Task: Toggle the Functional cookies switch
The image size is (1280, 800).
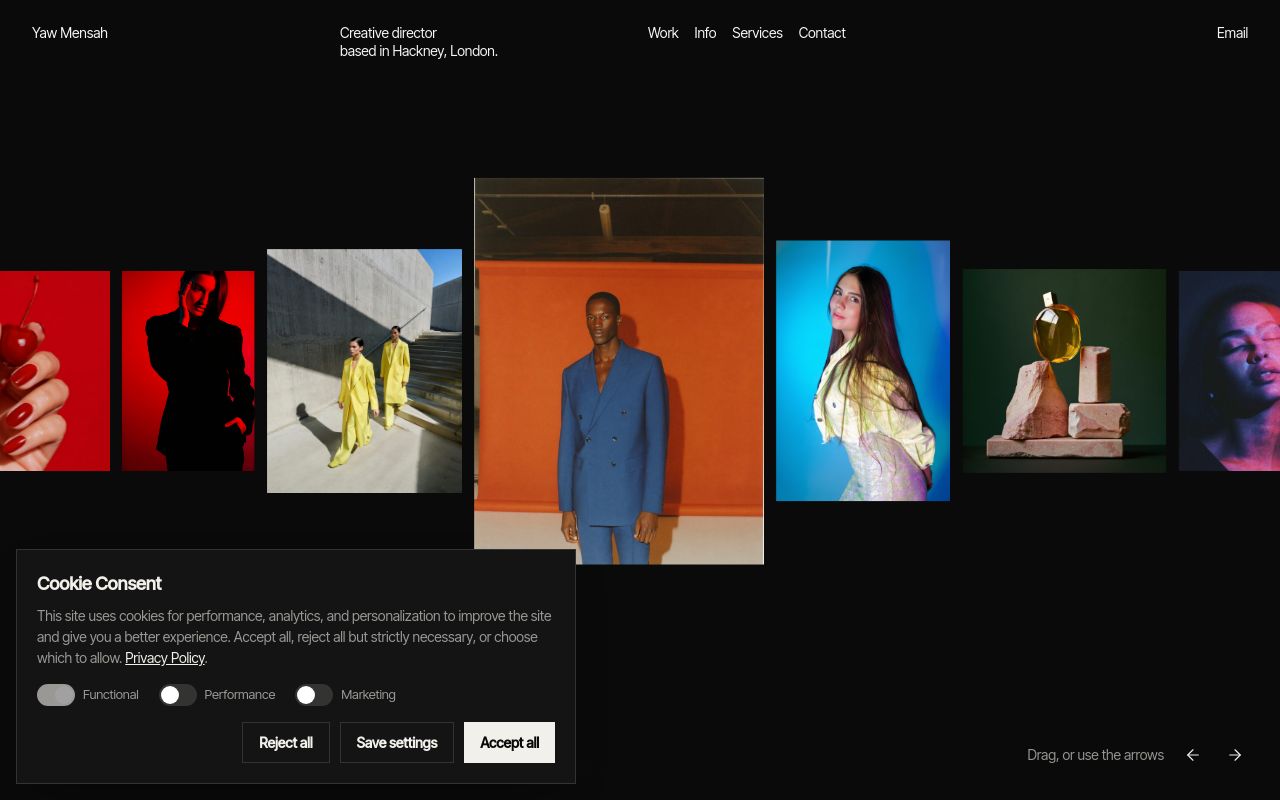Action: 56,695
